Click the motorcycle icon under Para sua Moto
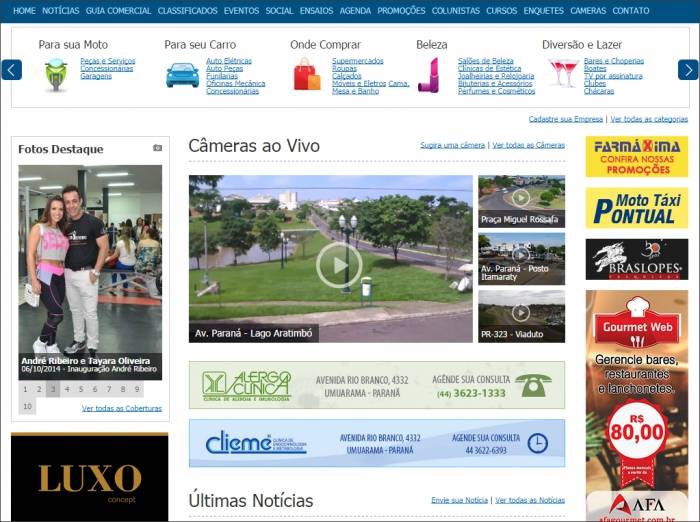This screenshot has width=700, height=522. 56,75
